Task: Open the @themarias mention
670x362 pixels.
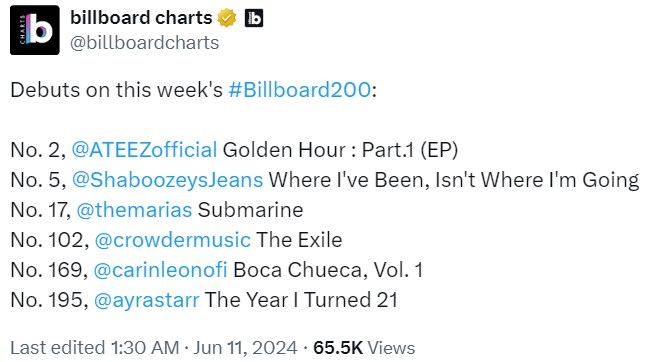Action: [134, 210]
